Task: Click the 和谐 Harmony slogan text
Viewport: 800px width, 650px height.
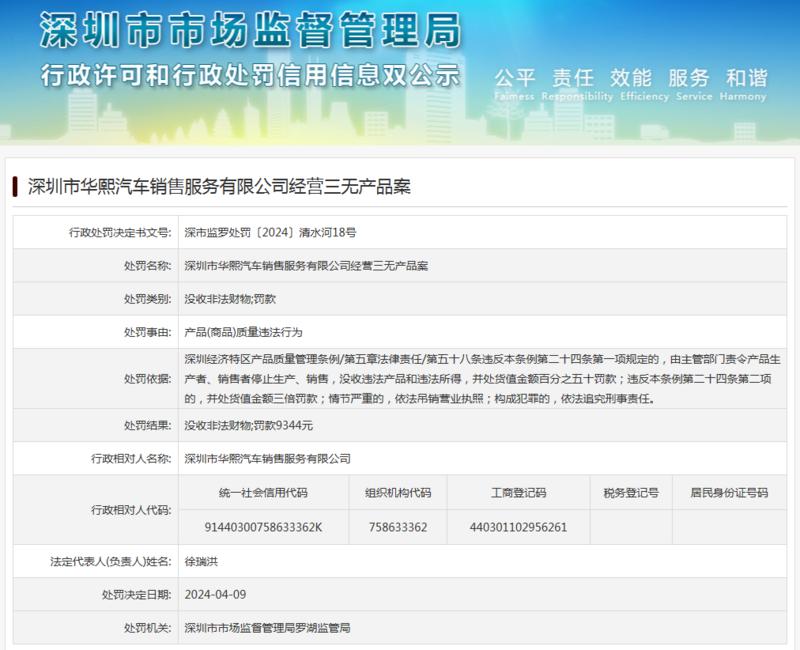Action: click(743, 85)
